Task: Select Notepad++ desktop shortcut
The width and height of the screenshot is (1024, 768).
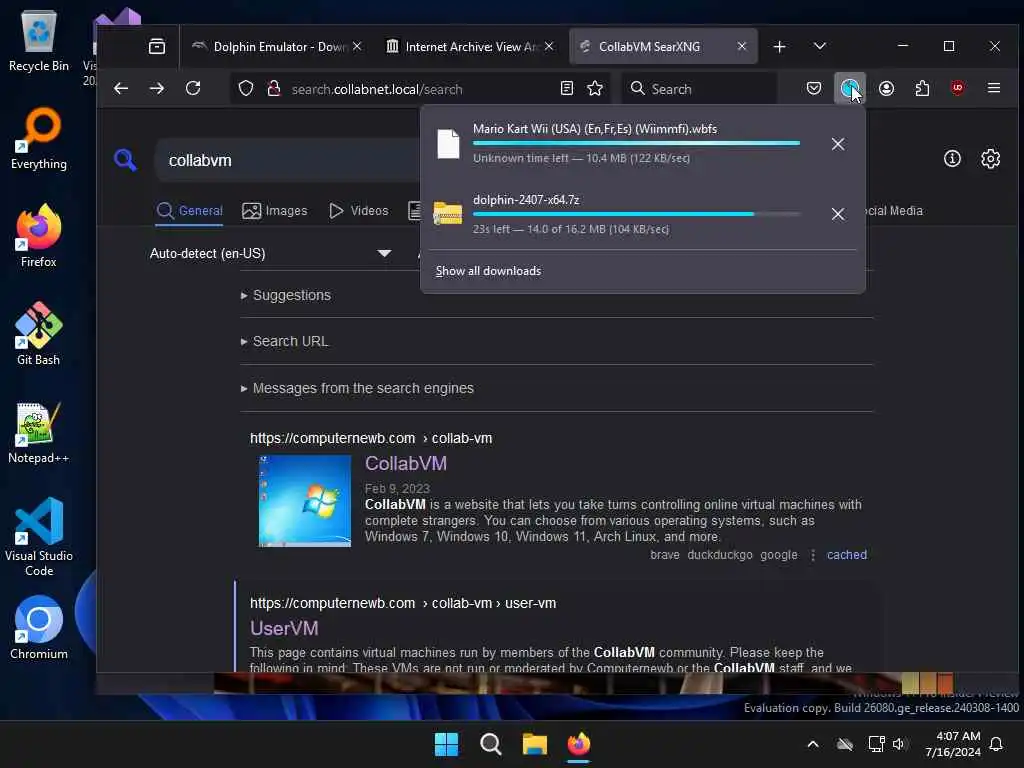Action: [x=39, y=433]
